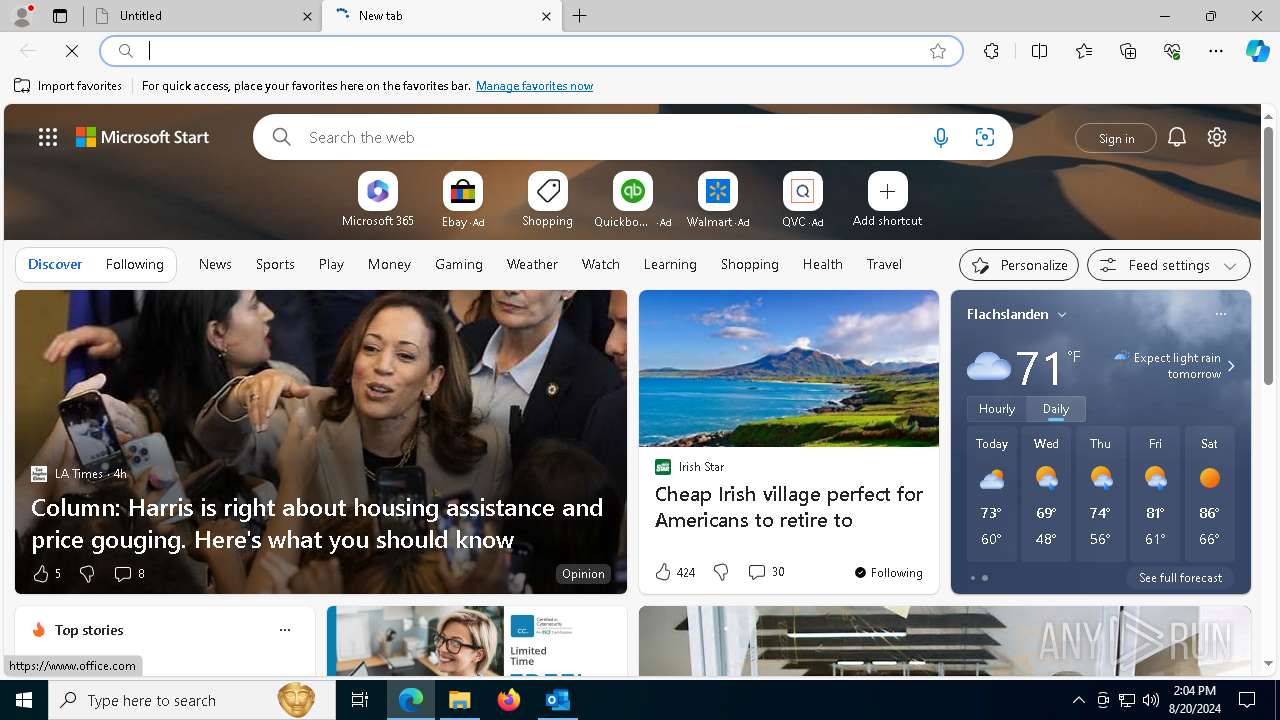The image size is (1280, 720).
Task: Switch to the Untitled tab
Action: point(204,16)
